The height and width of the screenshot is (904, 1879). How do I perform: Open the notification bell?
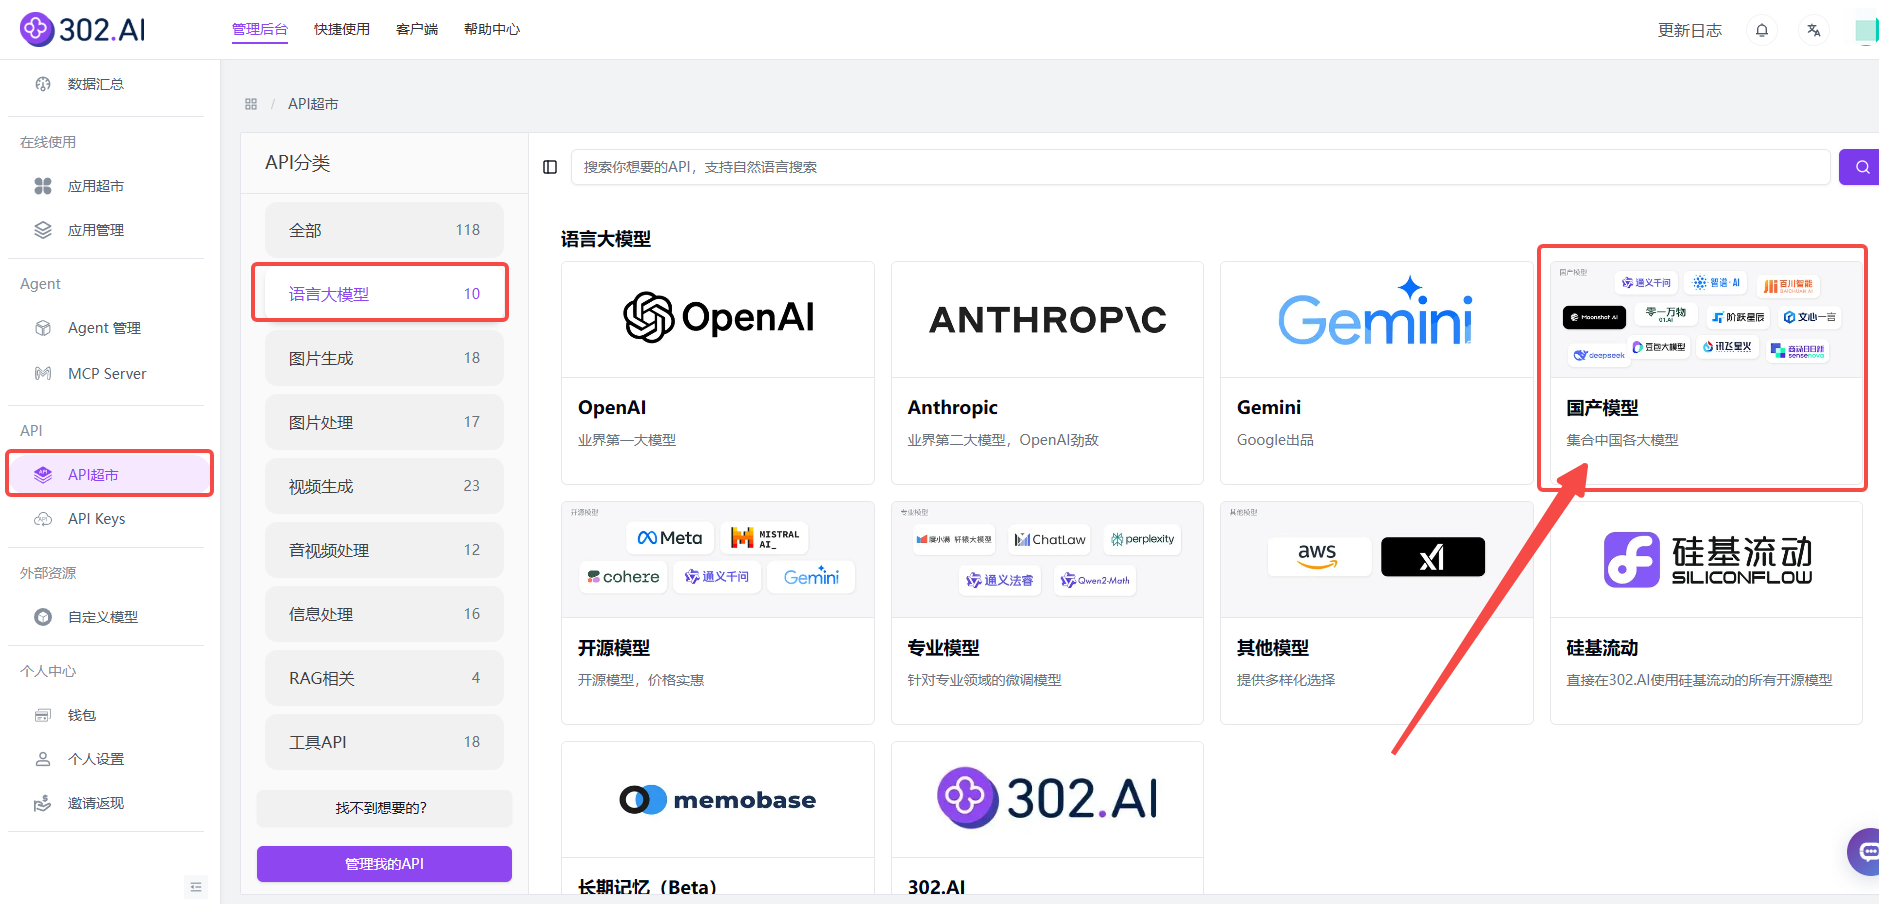1762,30
